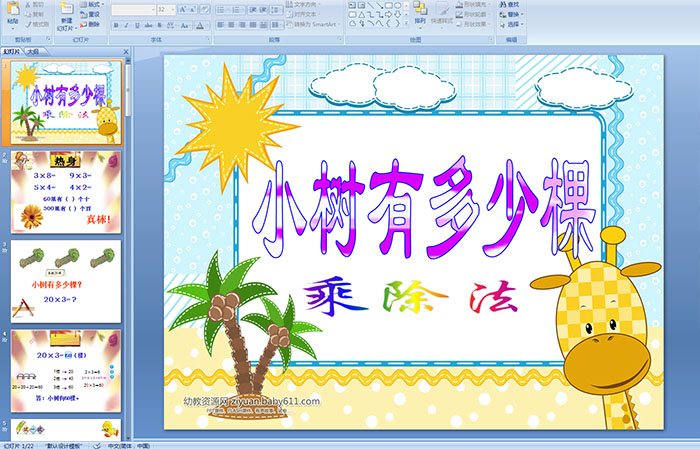The image size is (700, 449).
Task: Switch to the Slides (幻灯片) pane tab
Action: pyautogui.click(x=11, y=52)
